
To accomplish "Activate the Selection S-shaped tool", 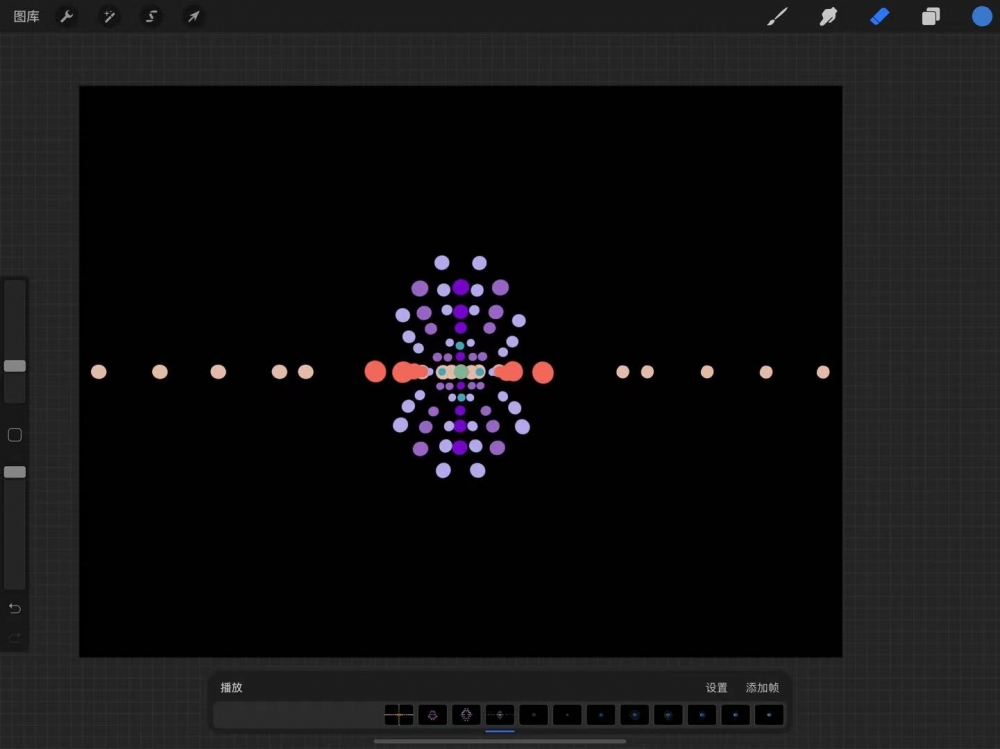I will 151,17.
